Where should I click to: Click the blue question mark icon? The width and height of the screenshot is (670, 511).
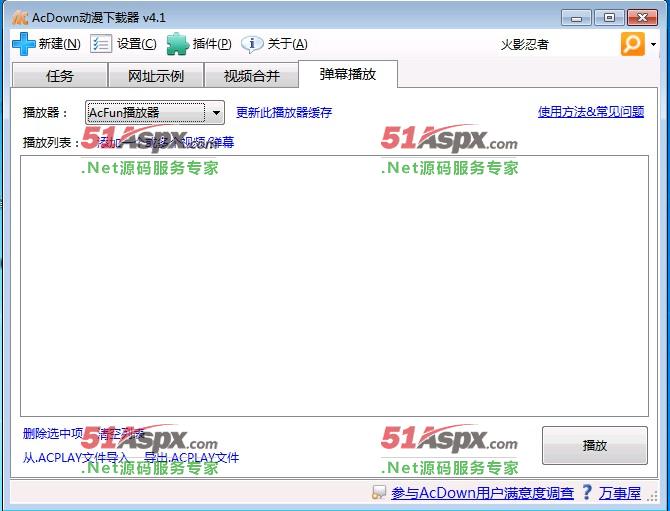point(587,493)
